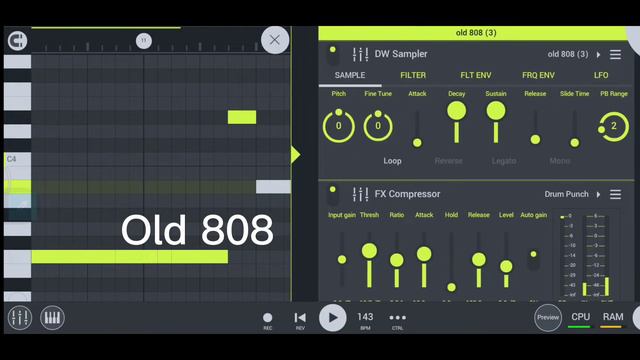Show the CPU usage meter

pyautogui.click(x=580, y=319)
